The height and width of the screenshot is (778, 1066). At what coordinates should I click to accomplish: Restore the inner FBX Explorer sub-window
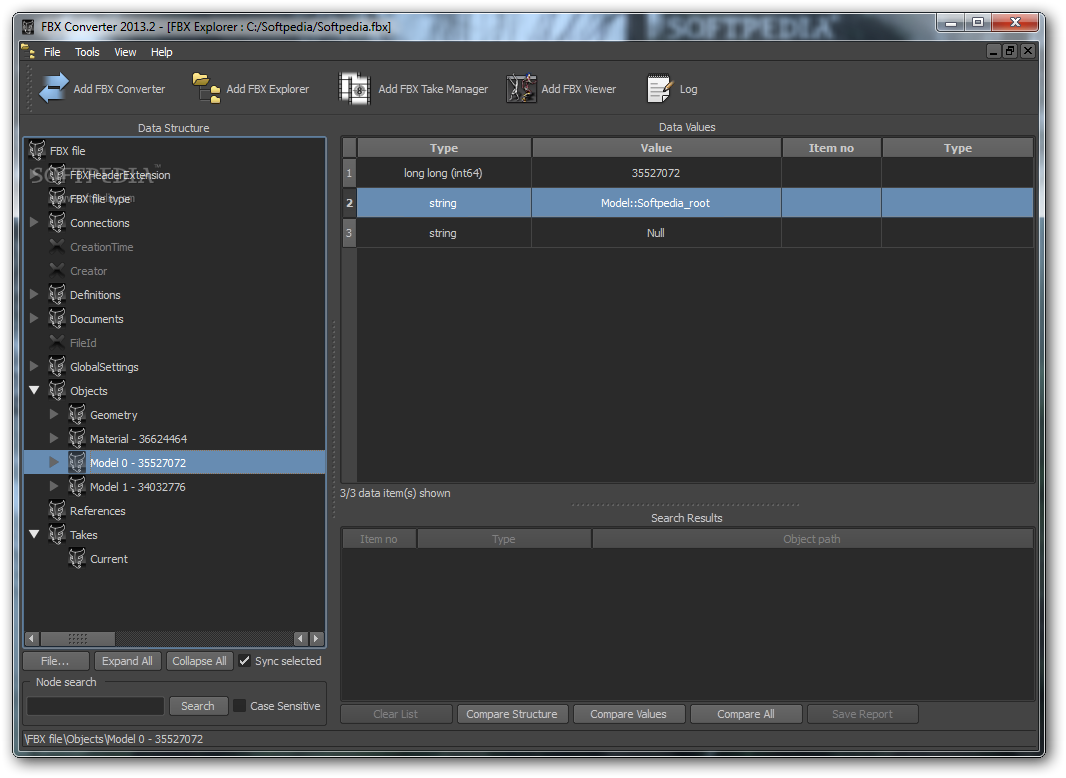(x=1010, y=51)
